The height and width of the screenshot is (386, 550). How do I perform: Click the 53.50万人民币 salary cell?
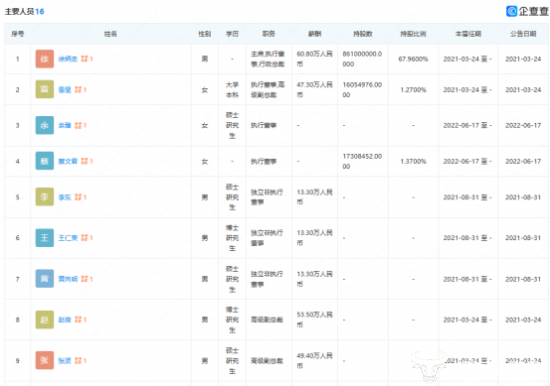tap(315, 320)
